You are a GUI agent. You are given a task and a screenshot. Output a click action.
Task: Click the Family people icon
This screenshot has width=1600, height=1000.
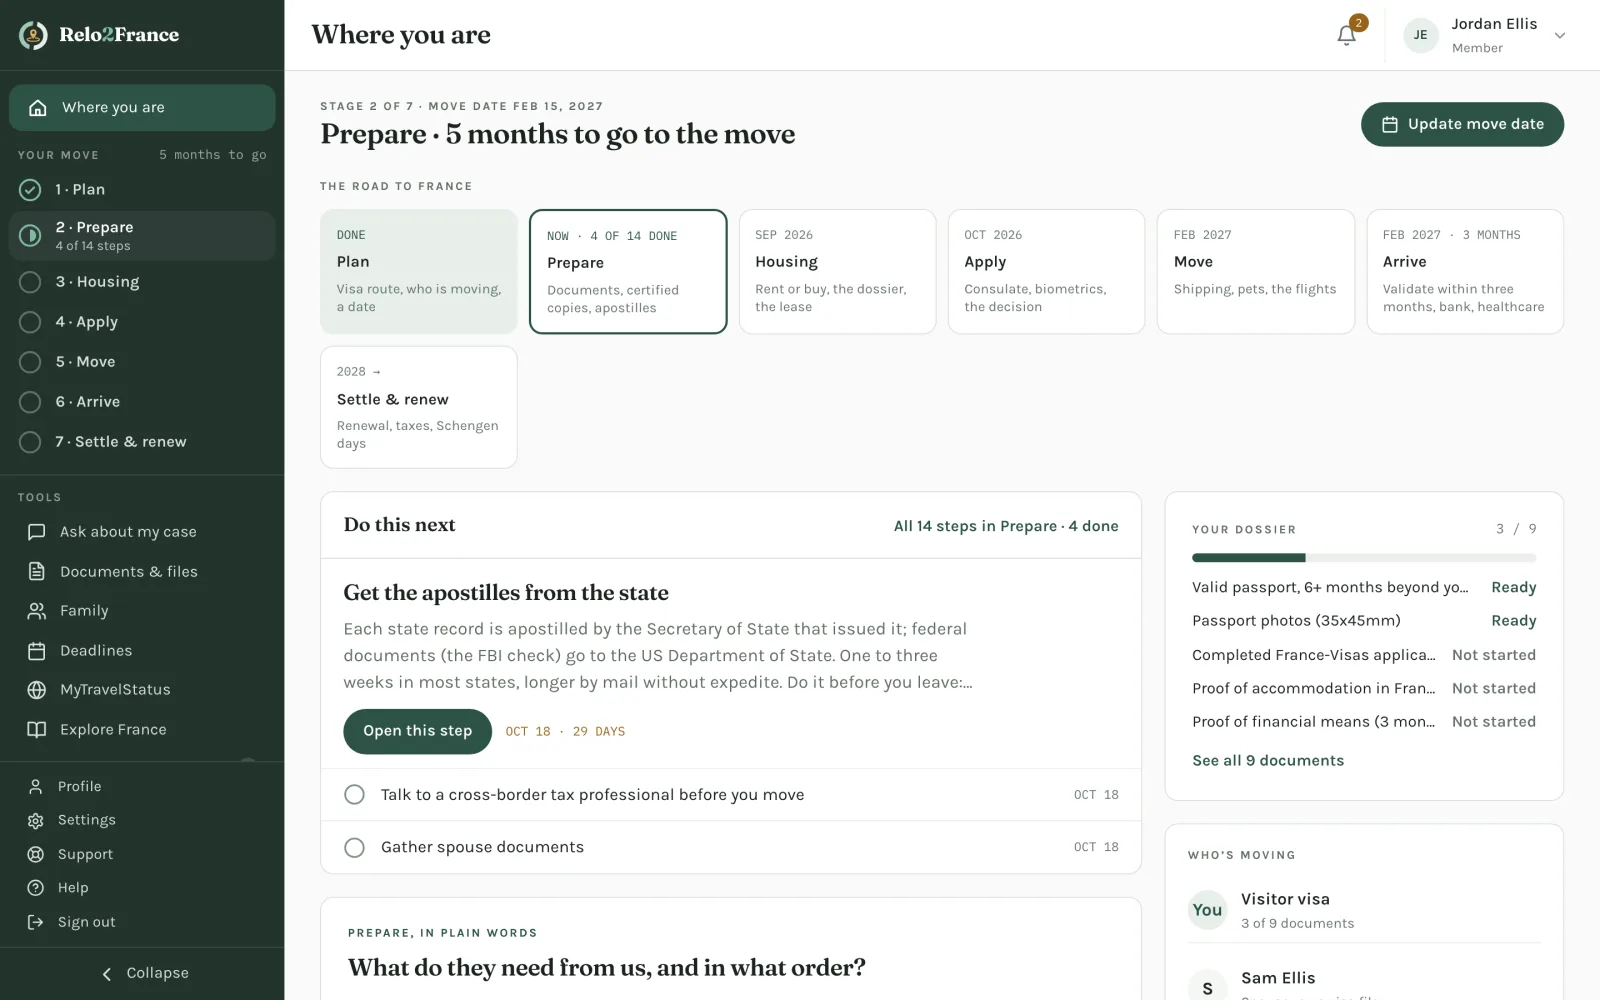[37, 611]
